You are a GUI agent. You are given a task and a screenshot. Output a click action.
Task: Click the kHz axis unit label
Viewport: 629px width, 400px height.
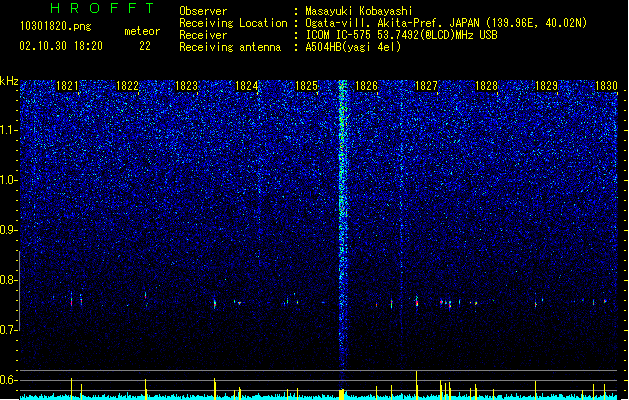(x=9, y=81)
